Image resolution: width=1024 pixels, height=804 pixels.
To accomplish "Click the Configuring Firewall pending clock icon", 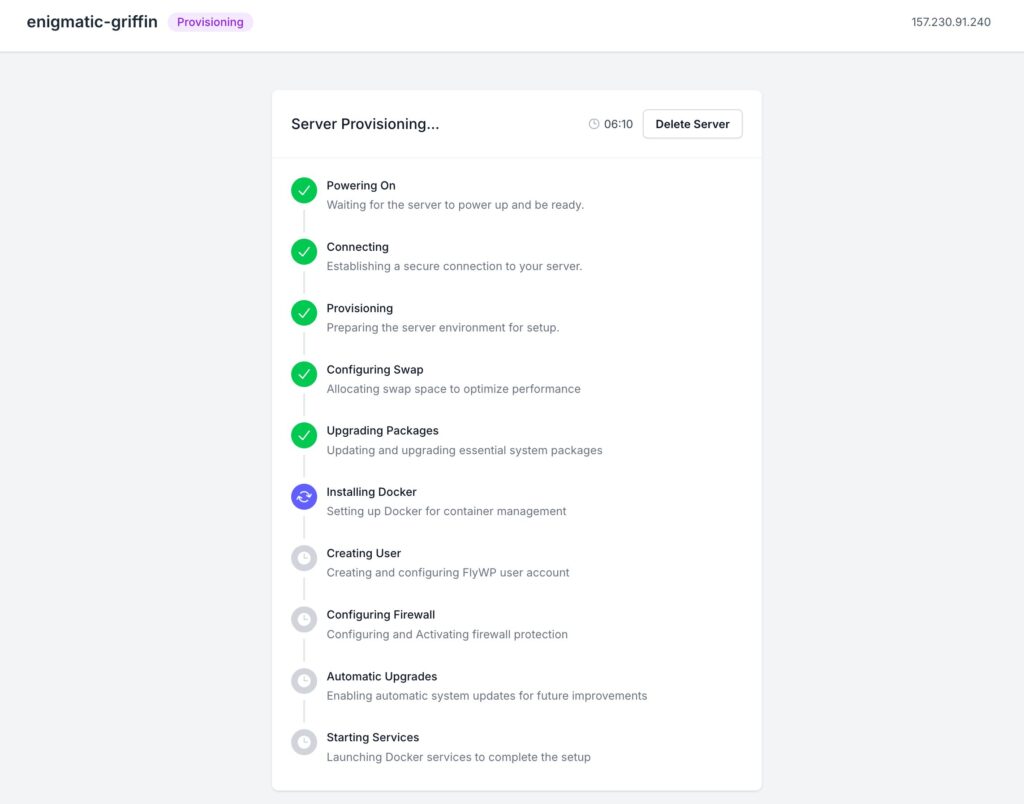I will pos(304,619).
